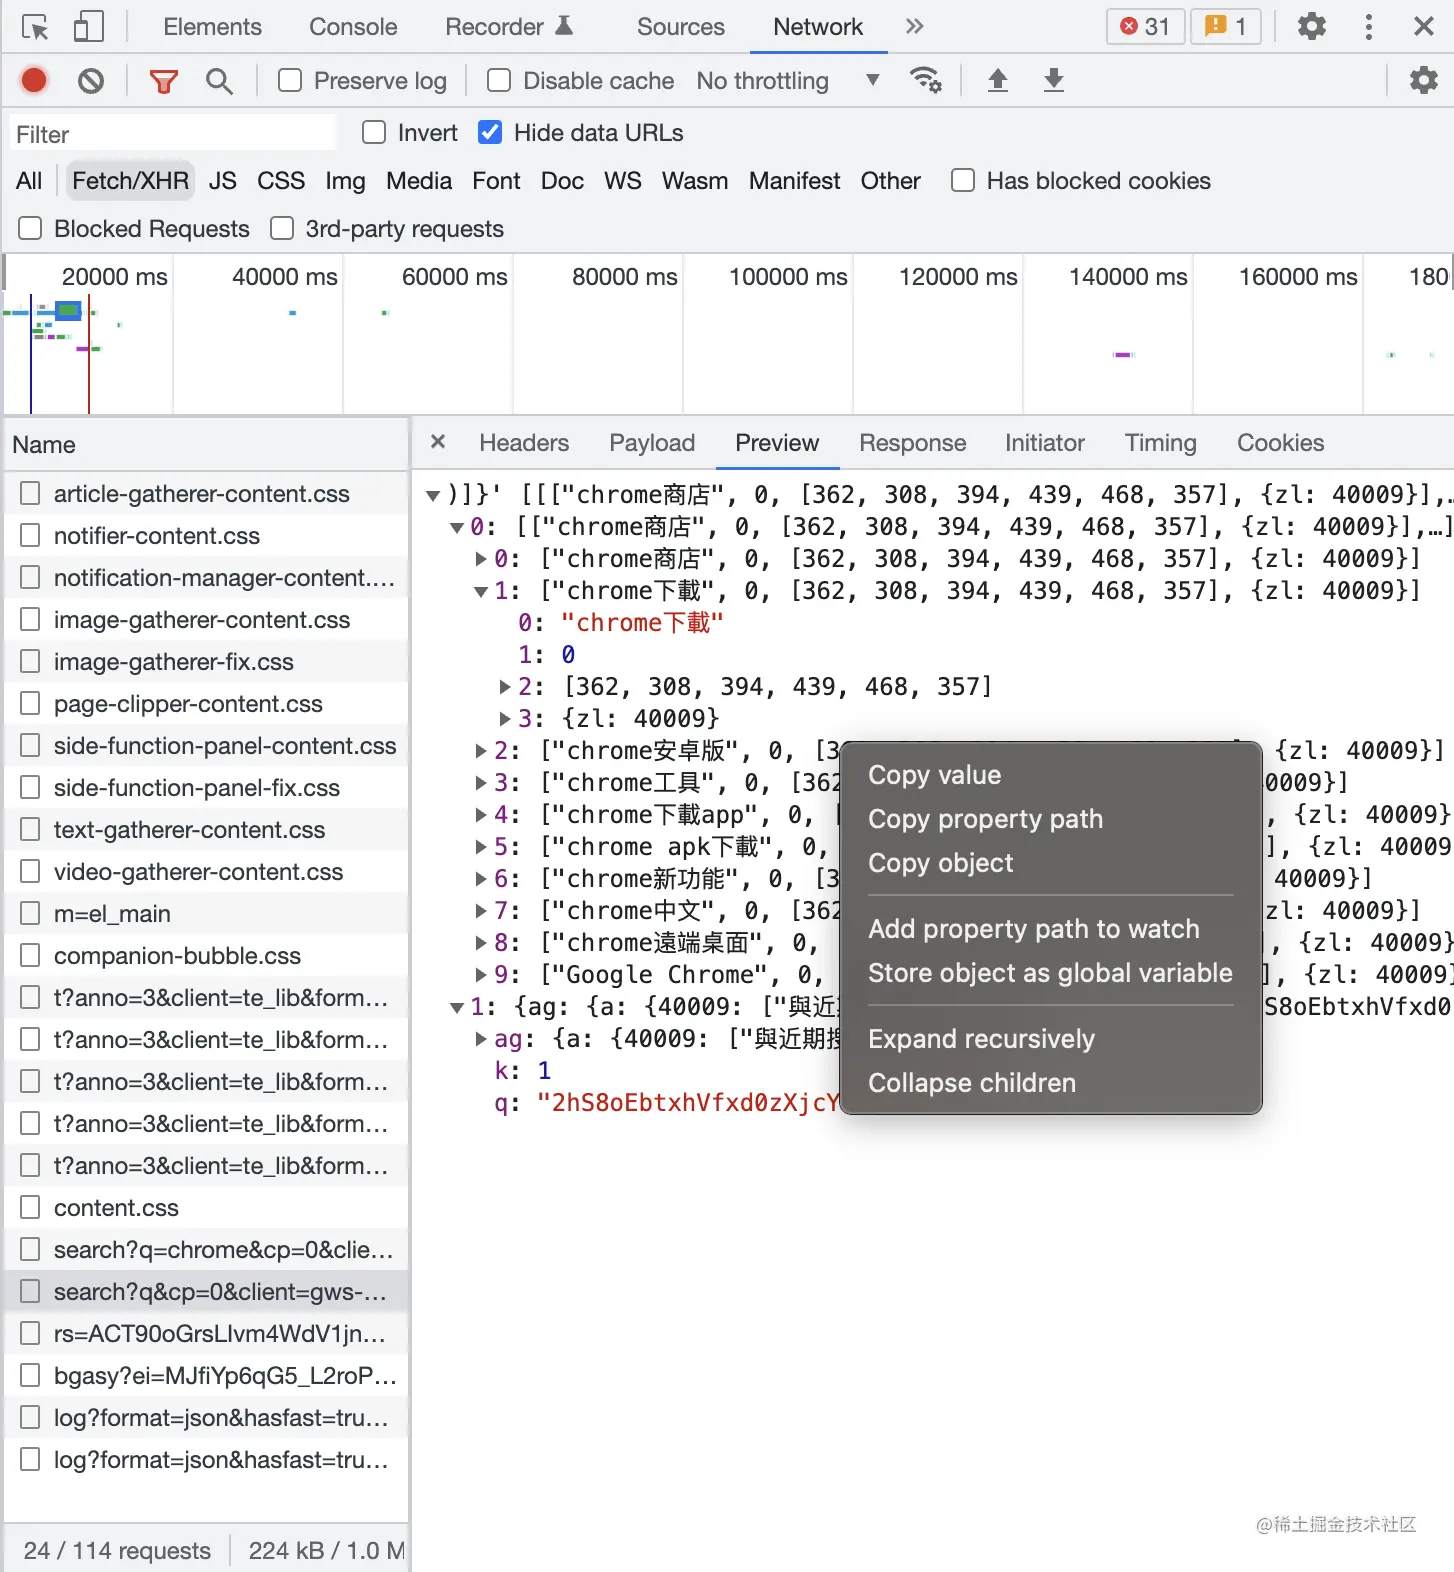1454x1572 pixels.
Task: Filter requests by WS type
Action: click(622, 181)
